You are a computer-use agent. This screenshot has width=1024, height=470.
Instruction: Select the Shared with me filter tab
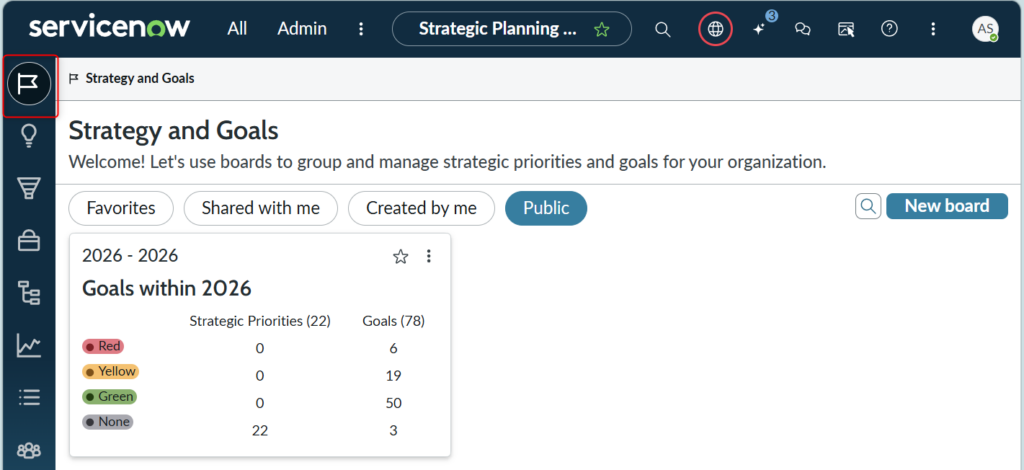pos(261,208)
